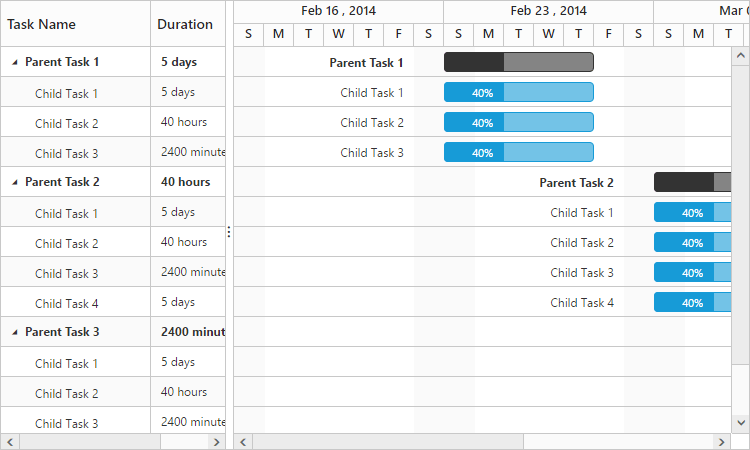
Task: Select the Duration column header
Action: tap(185, 24)
